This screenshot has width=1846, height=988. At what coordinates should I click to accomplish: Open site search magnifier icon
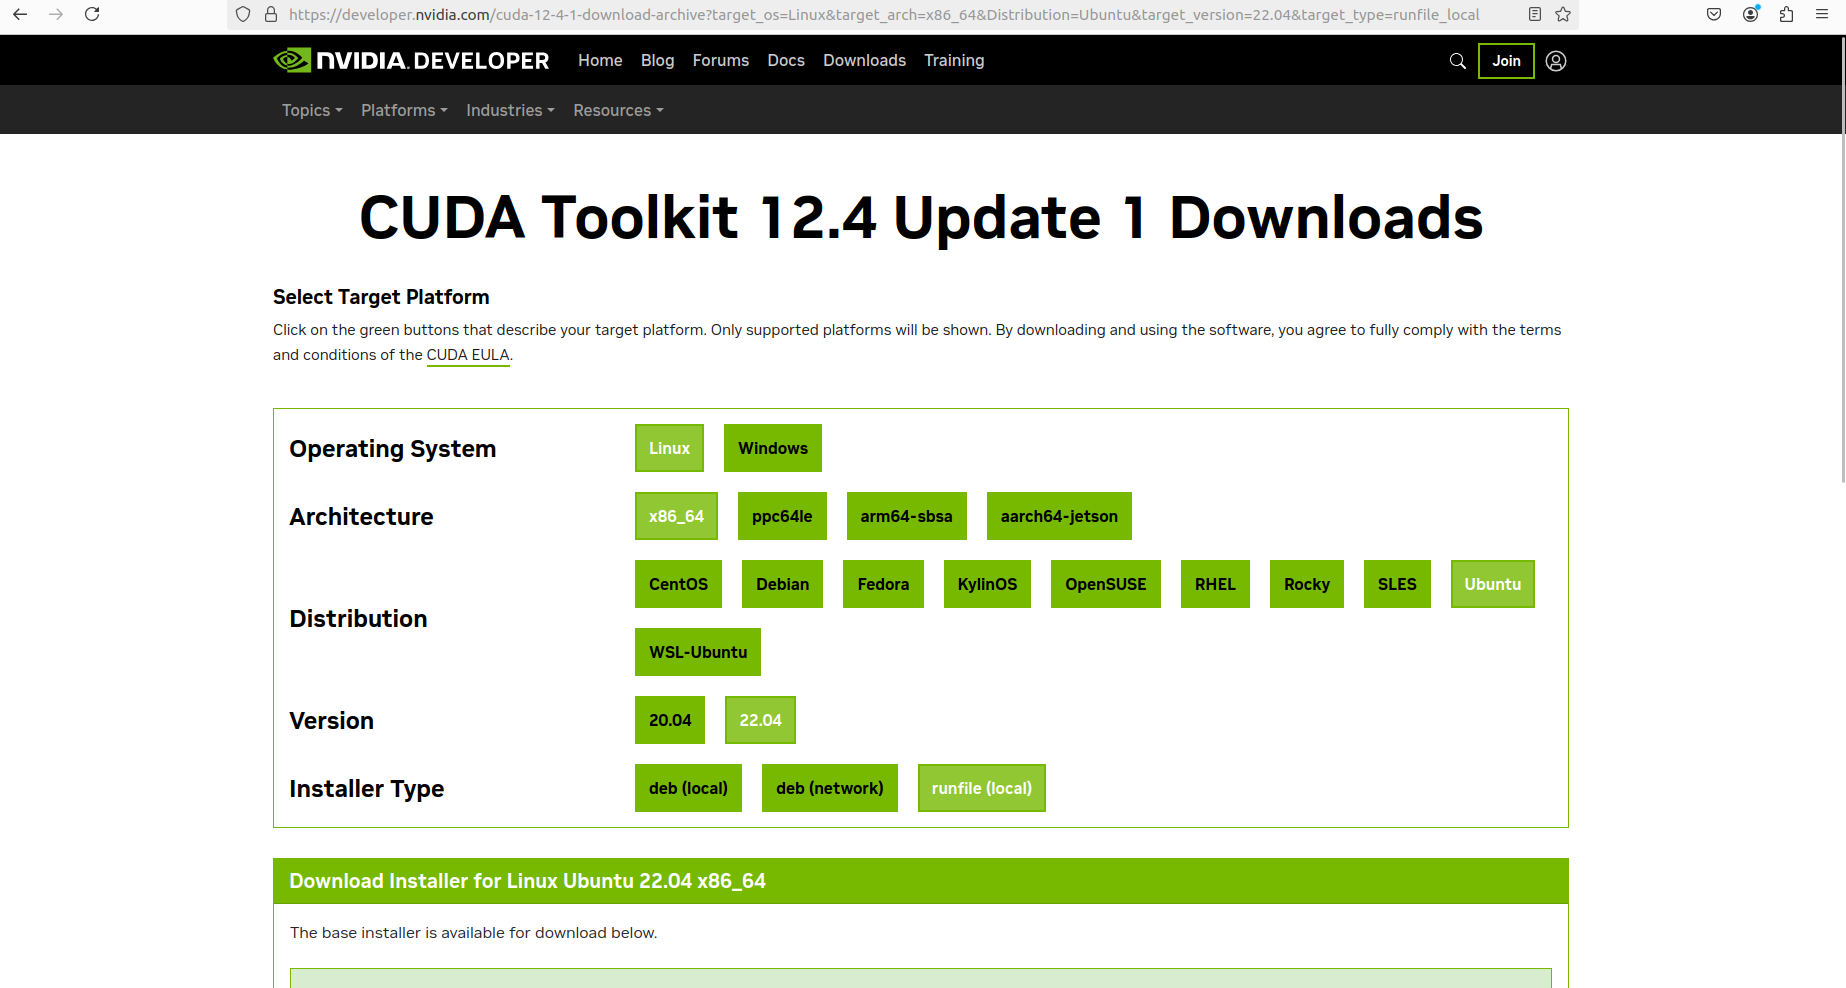tap(1458, 61)
